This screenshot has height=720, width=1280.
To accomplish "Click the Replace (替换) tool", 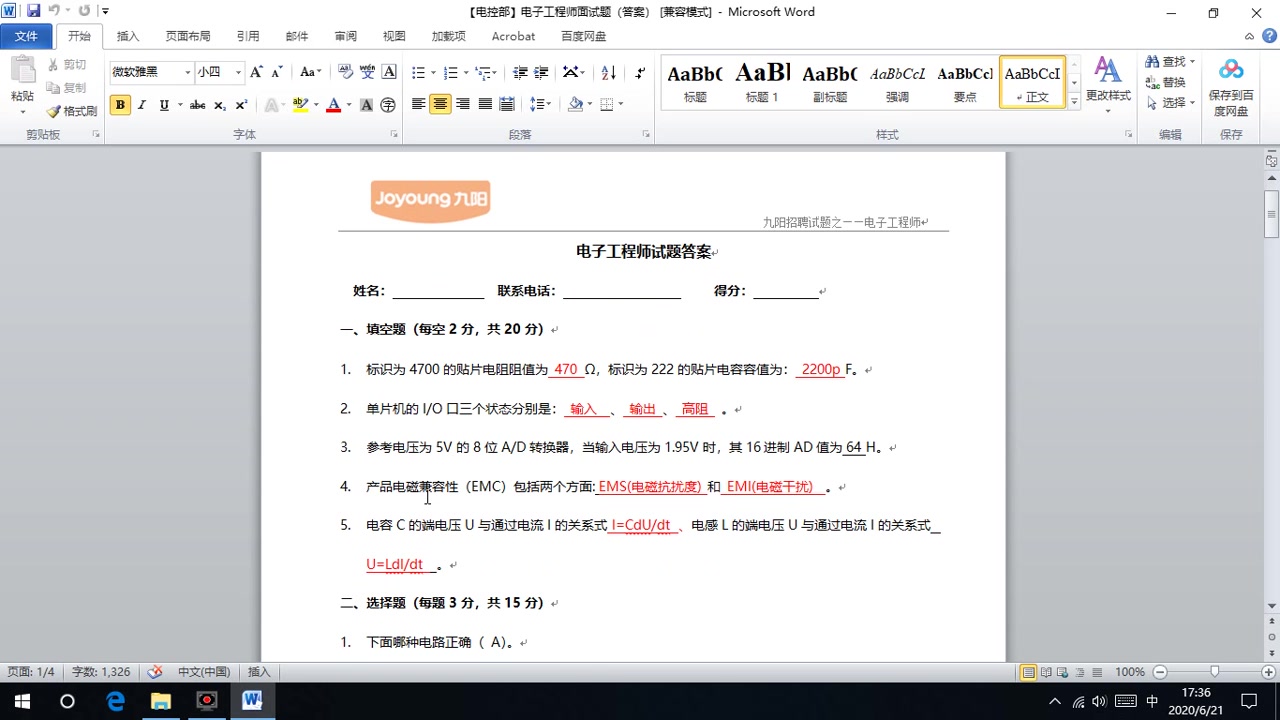I will click(x=1166, y=82).
